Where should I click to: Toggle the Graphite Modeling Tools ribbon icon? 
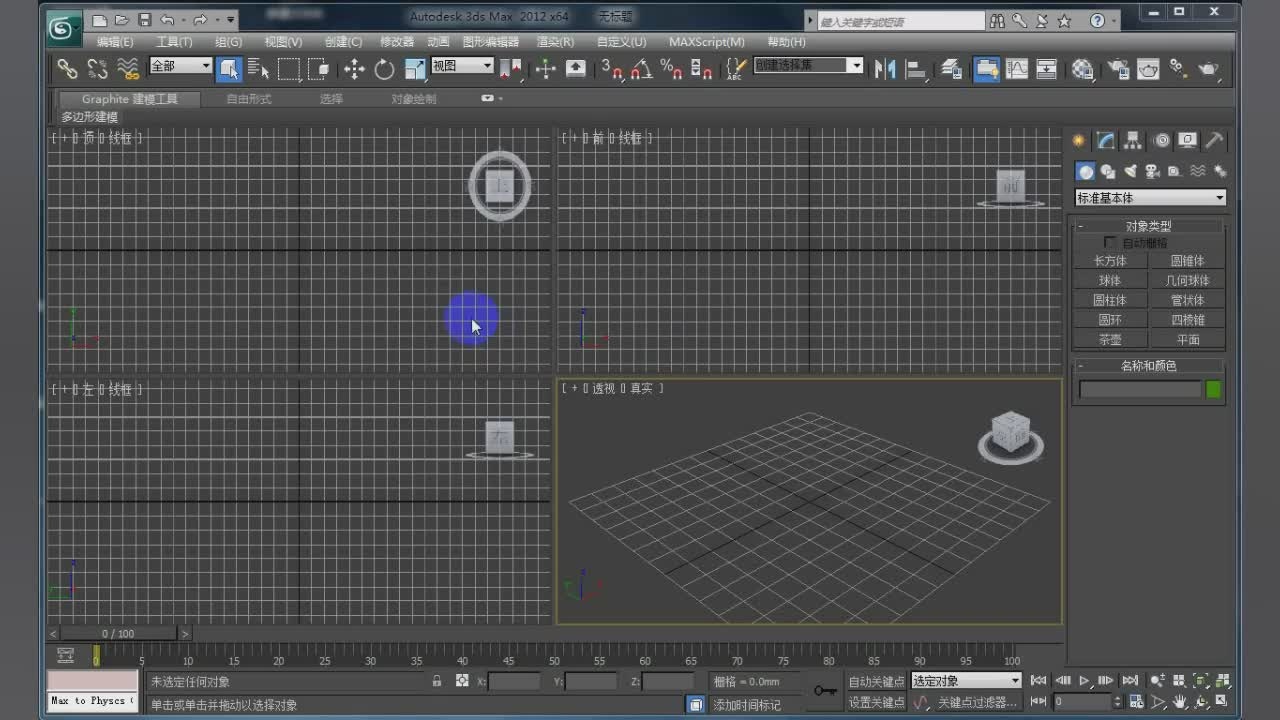[x=986, y=68]
